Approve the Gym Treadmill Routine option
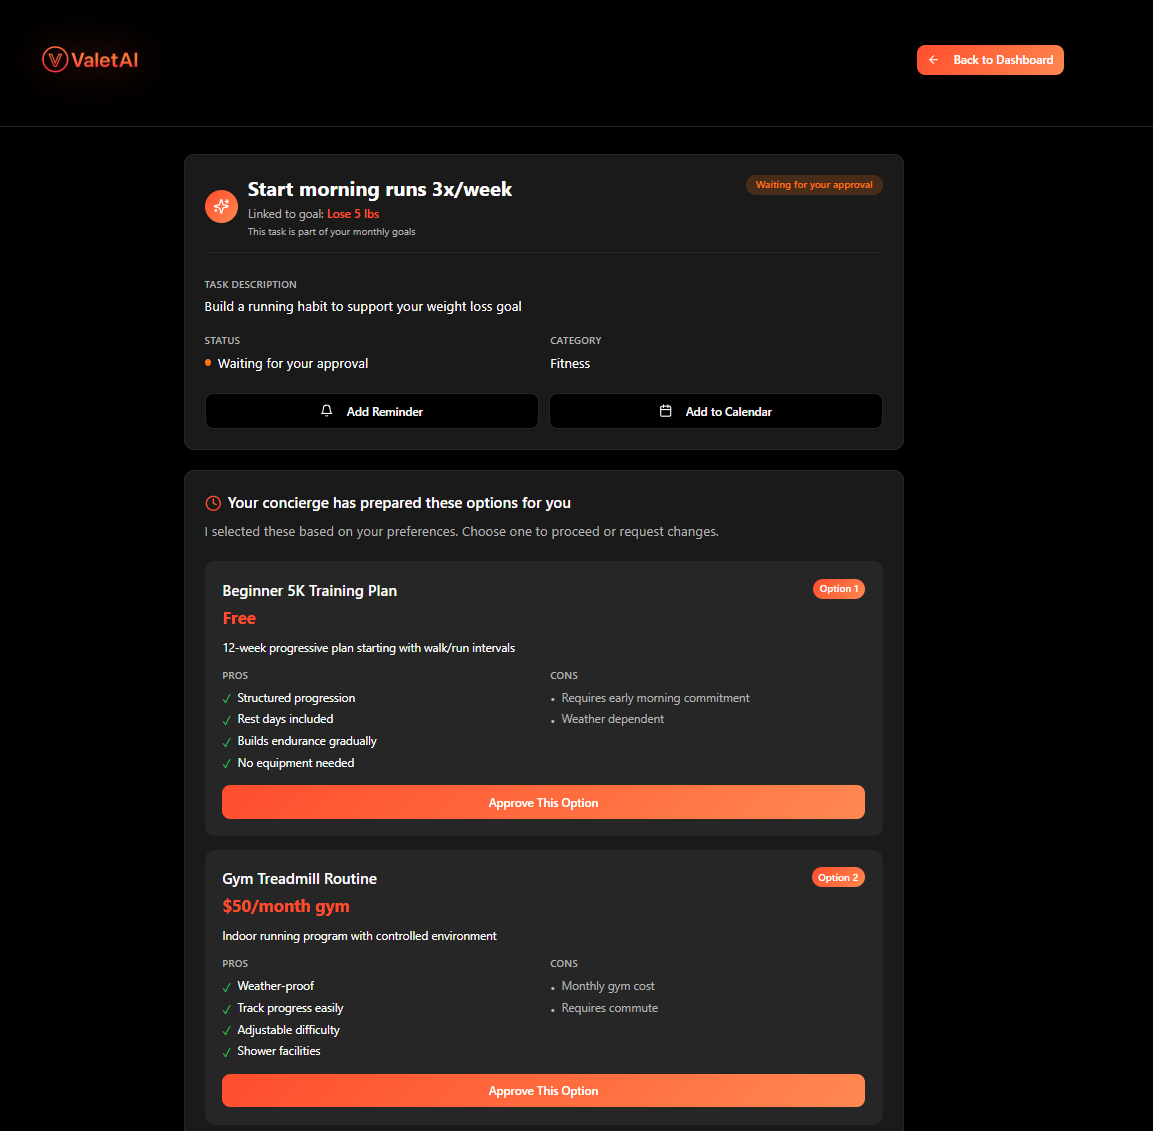The image size is (1153, 1131). 543,1090
